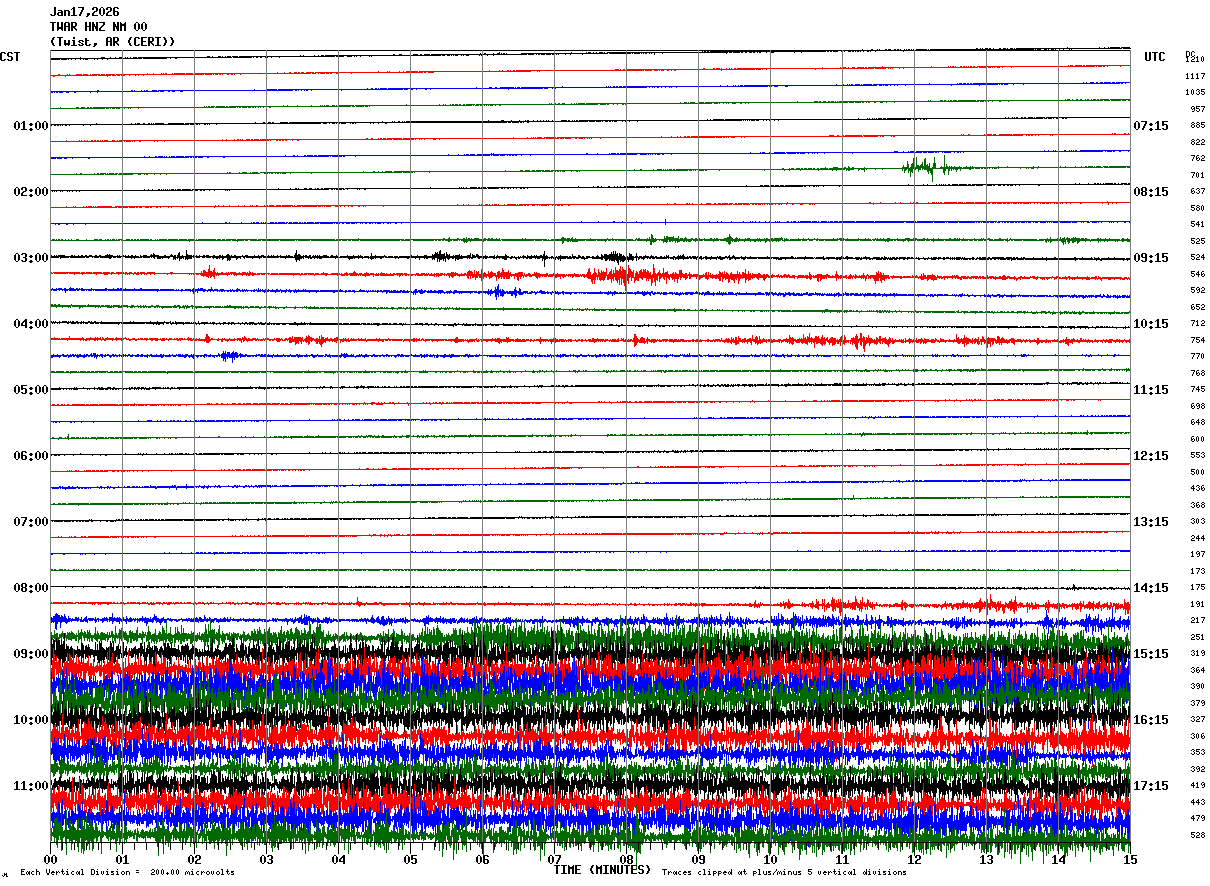Viewport: 1210px width, 886px height.
Task: Click the 17:15 UTC row label
Action: pos(1151,786)
